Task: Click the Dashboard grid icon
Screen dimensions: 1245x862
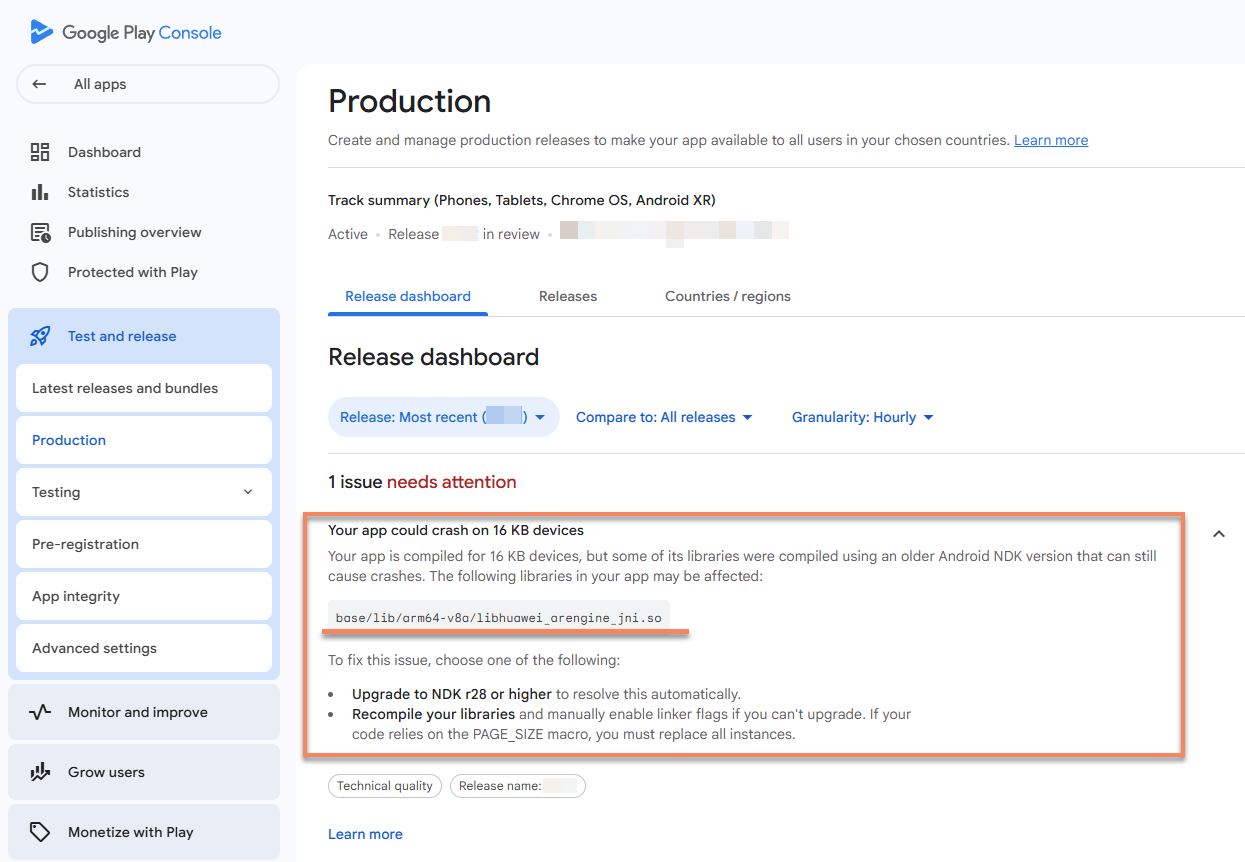Action: (40, 152)
